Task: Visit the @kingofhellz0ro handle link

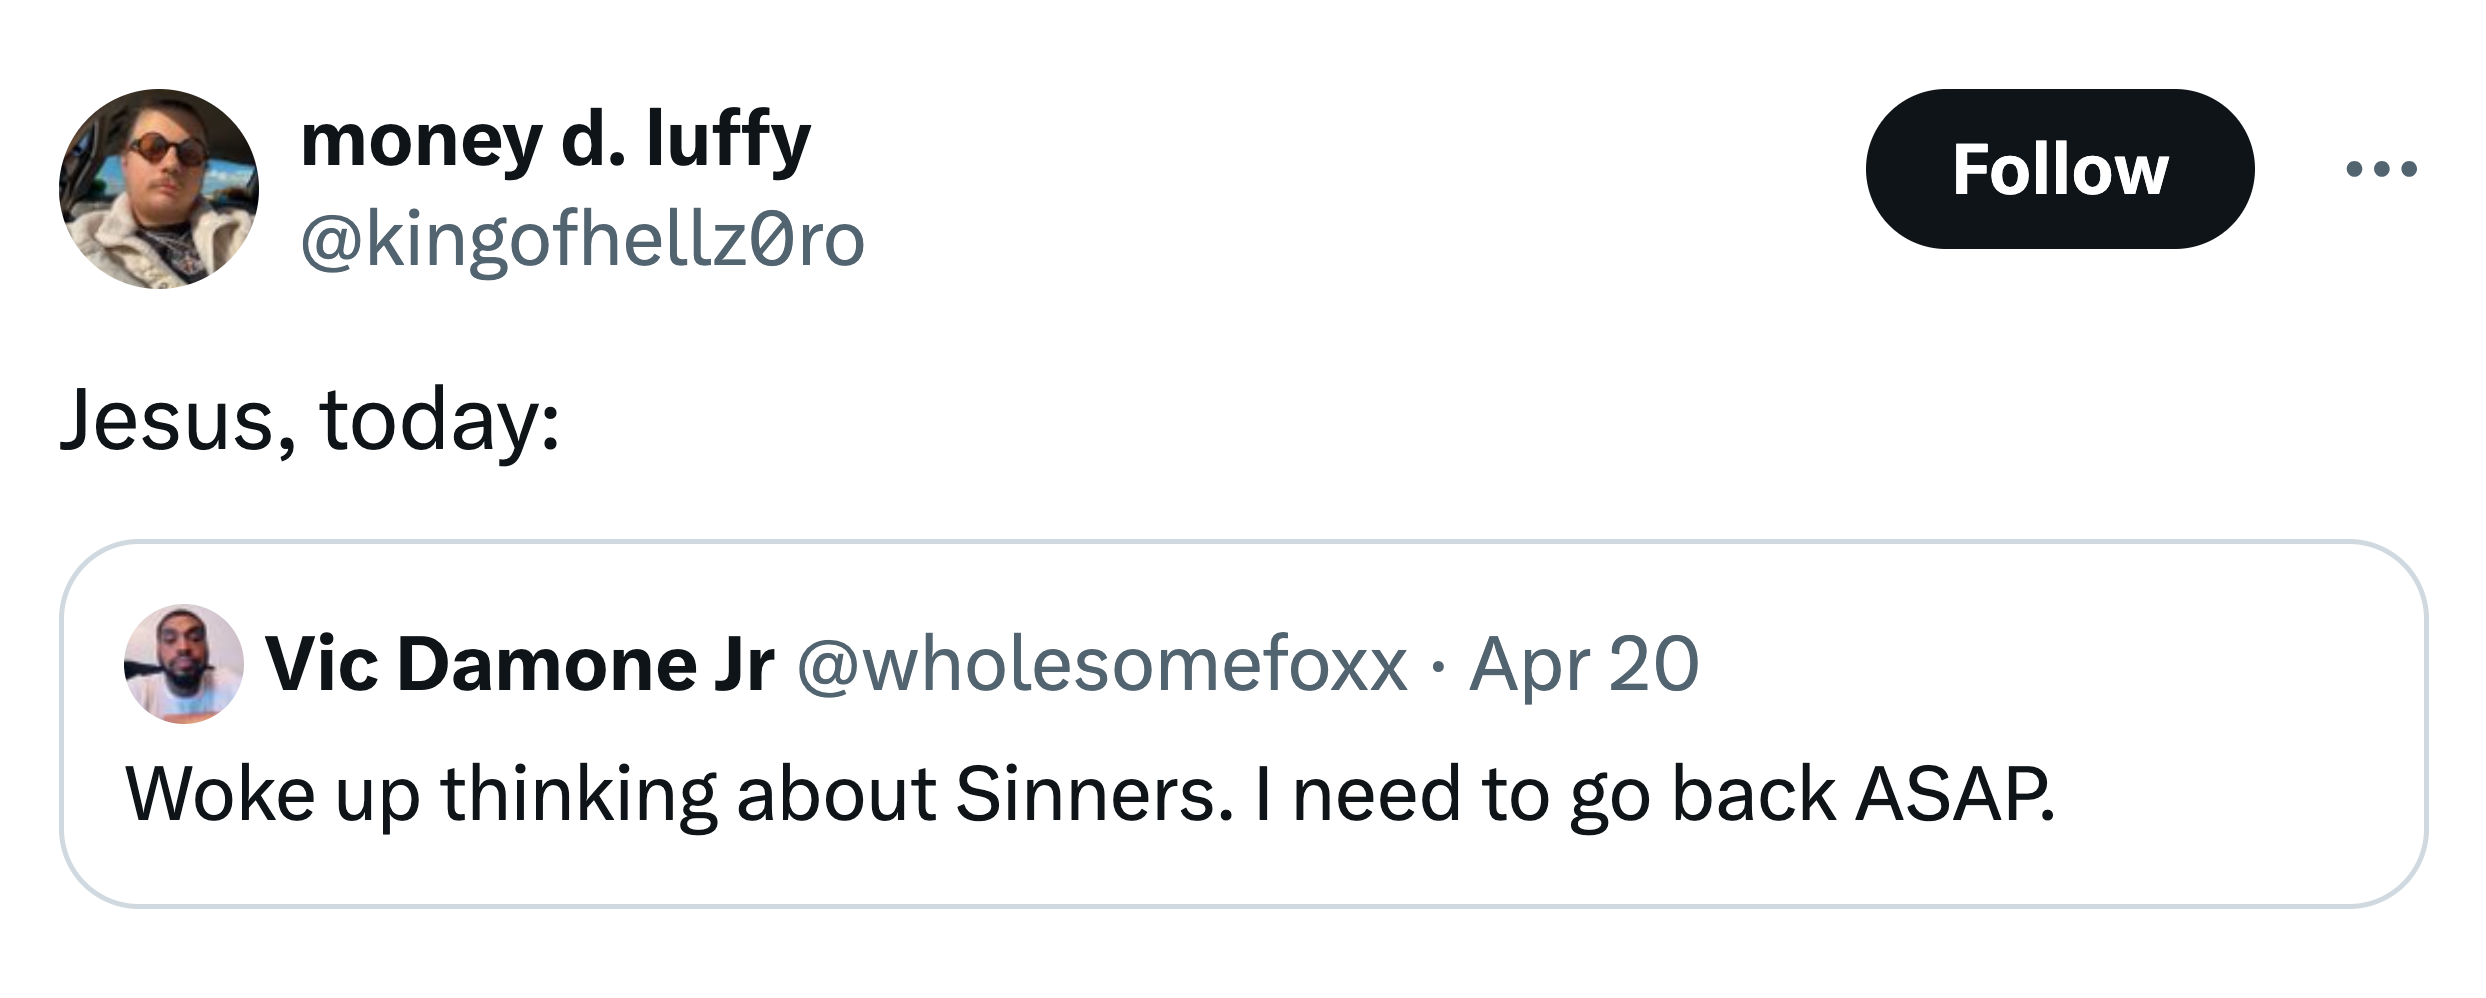Action: tap(582, 241)
